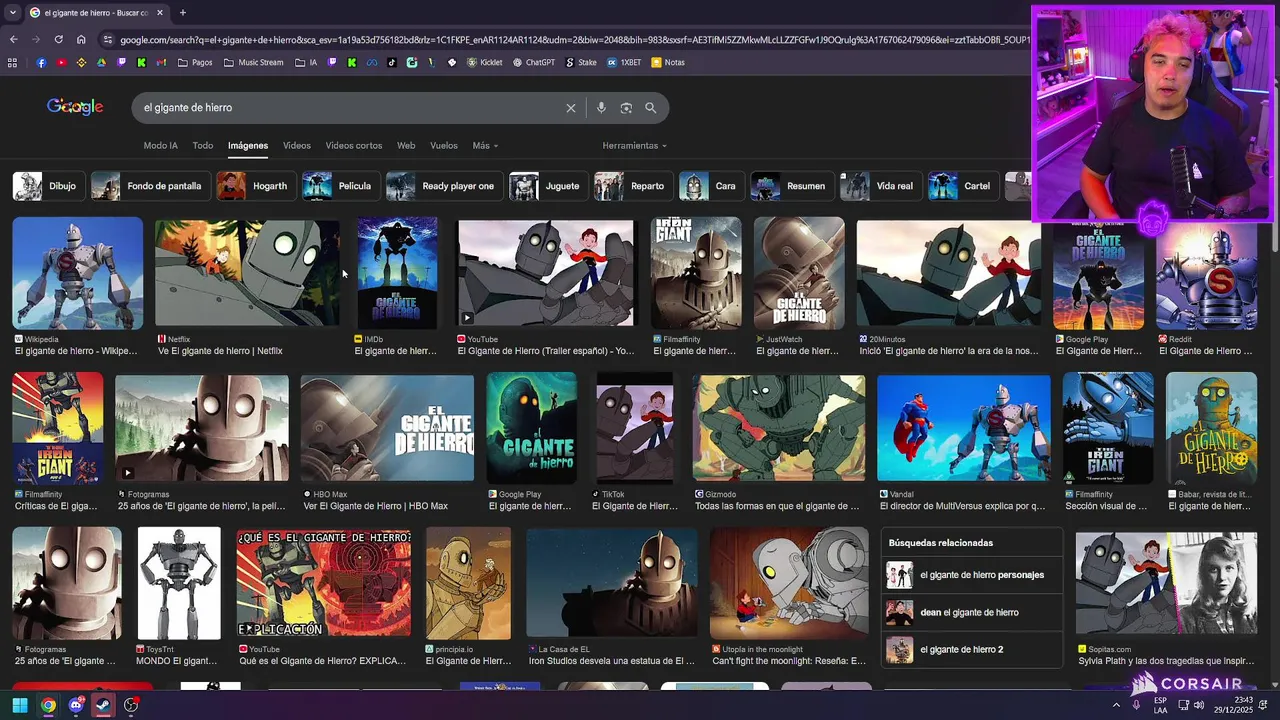1280x720 pixels.
Task: Open the Stake bookmark
Action: pyautogui.click(x=581, y=62)
